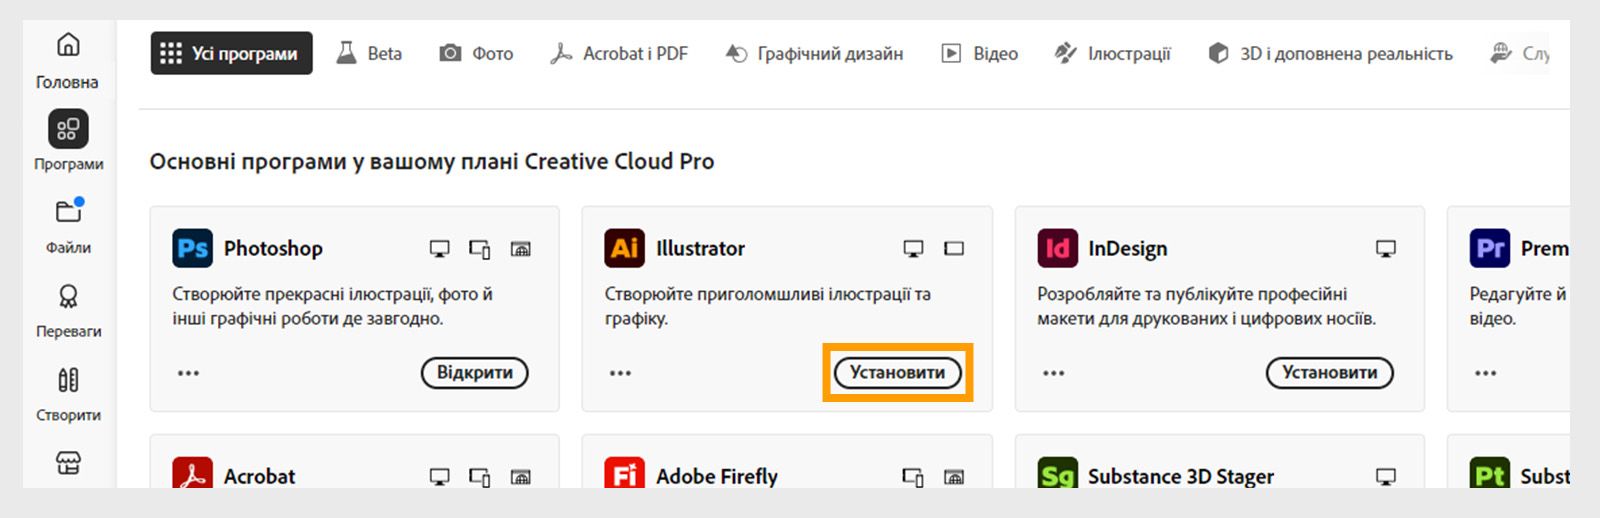Click the Photoshop title text
The height and width of the screenshot is (518, 1600).
[273, 248]
